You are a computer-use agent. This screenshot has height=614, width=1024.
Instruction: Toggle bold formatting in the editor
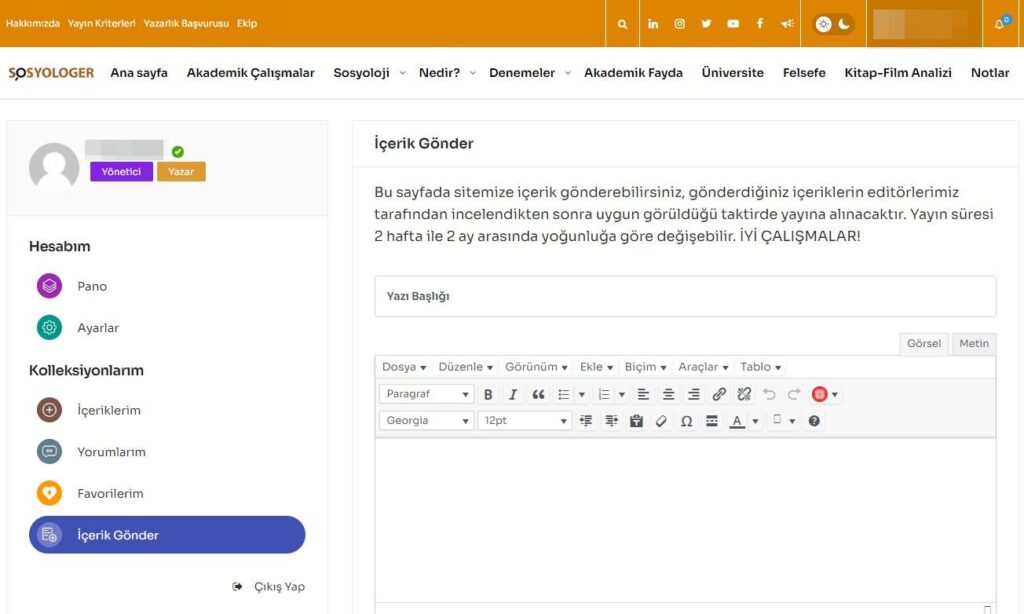coord(488,395)
